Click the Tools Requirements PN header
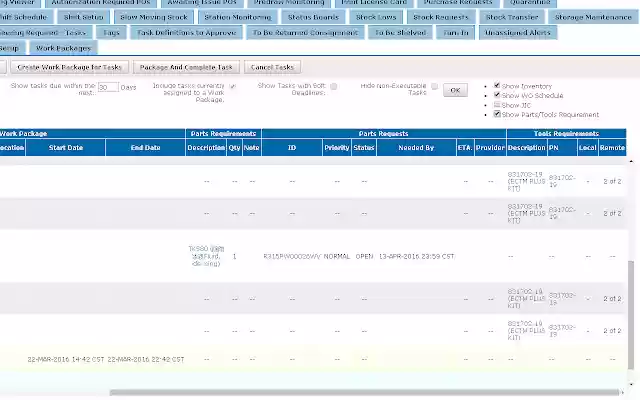The image size is (640, 400). (562, 148)
